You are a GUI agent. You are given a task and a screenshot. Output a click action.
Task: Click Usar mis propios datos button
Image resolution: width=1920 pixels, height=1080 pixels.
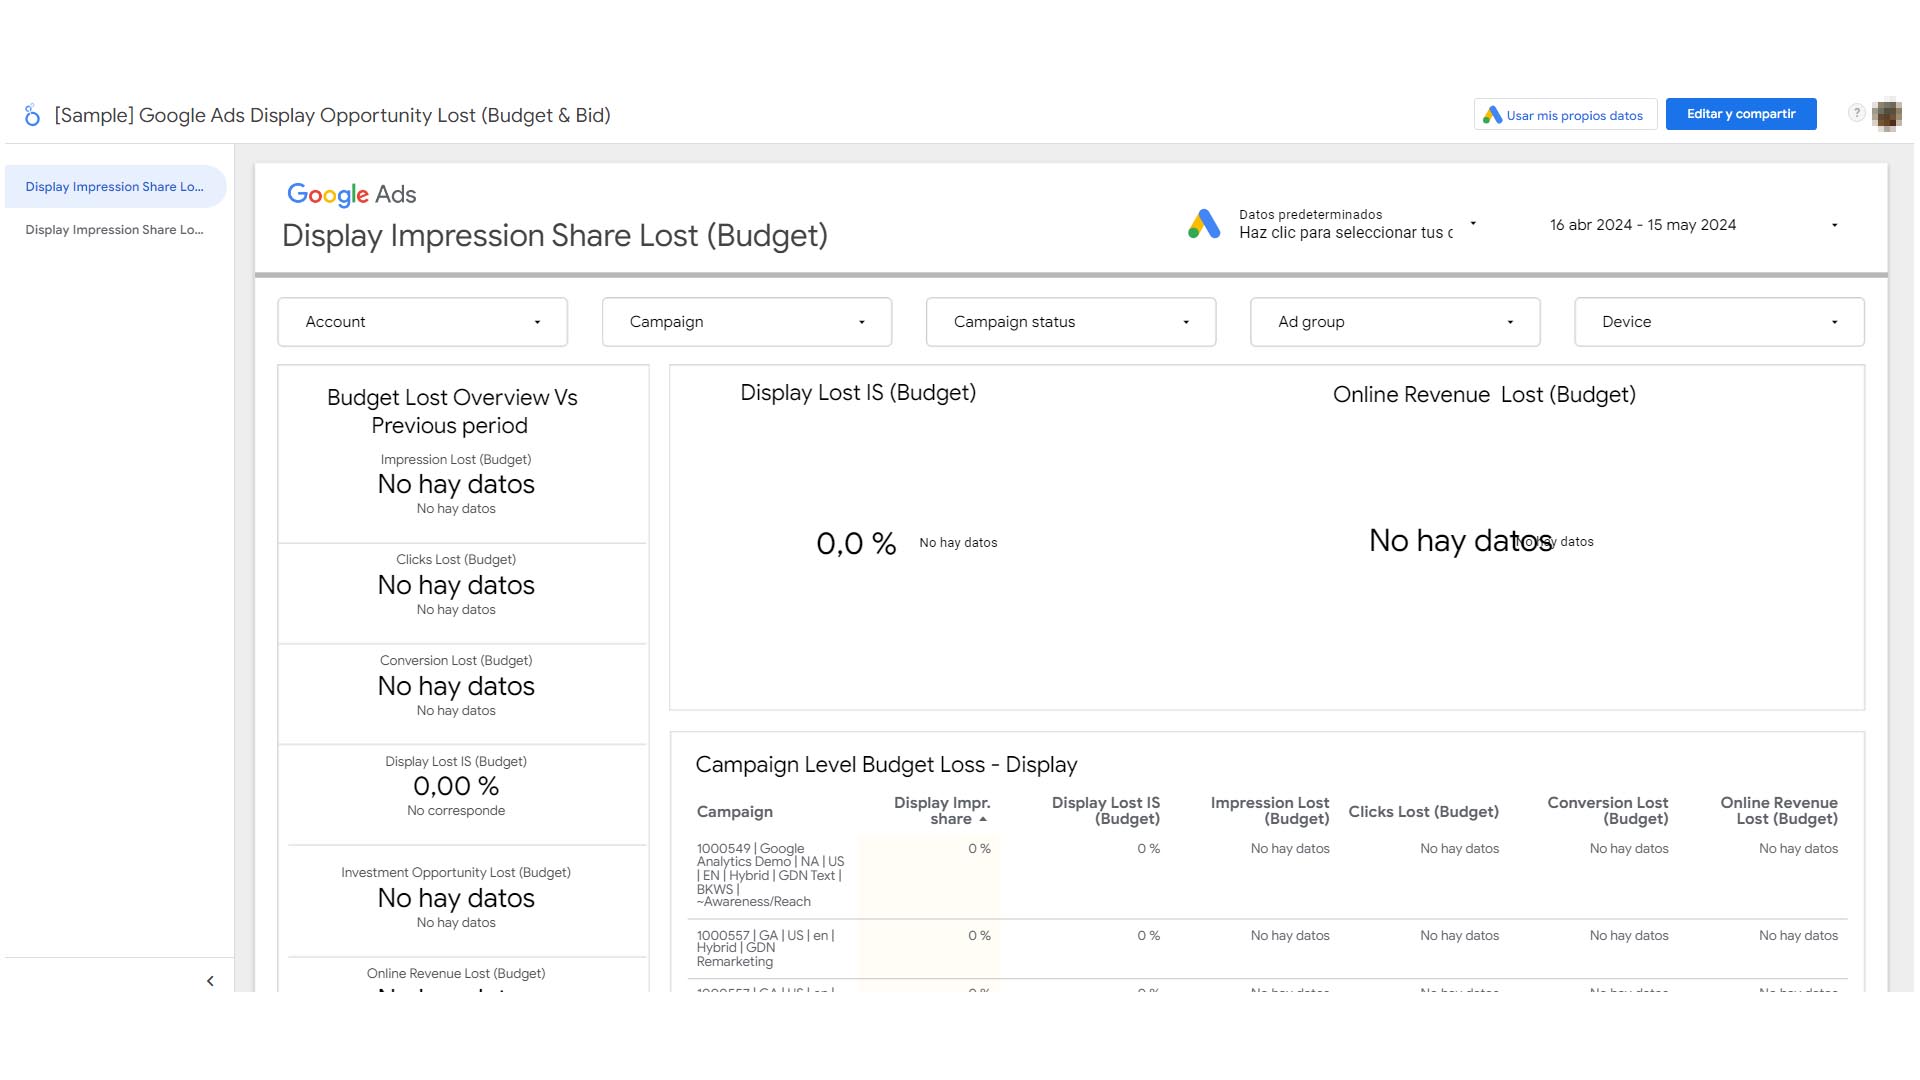tap(1565, 115)
